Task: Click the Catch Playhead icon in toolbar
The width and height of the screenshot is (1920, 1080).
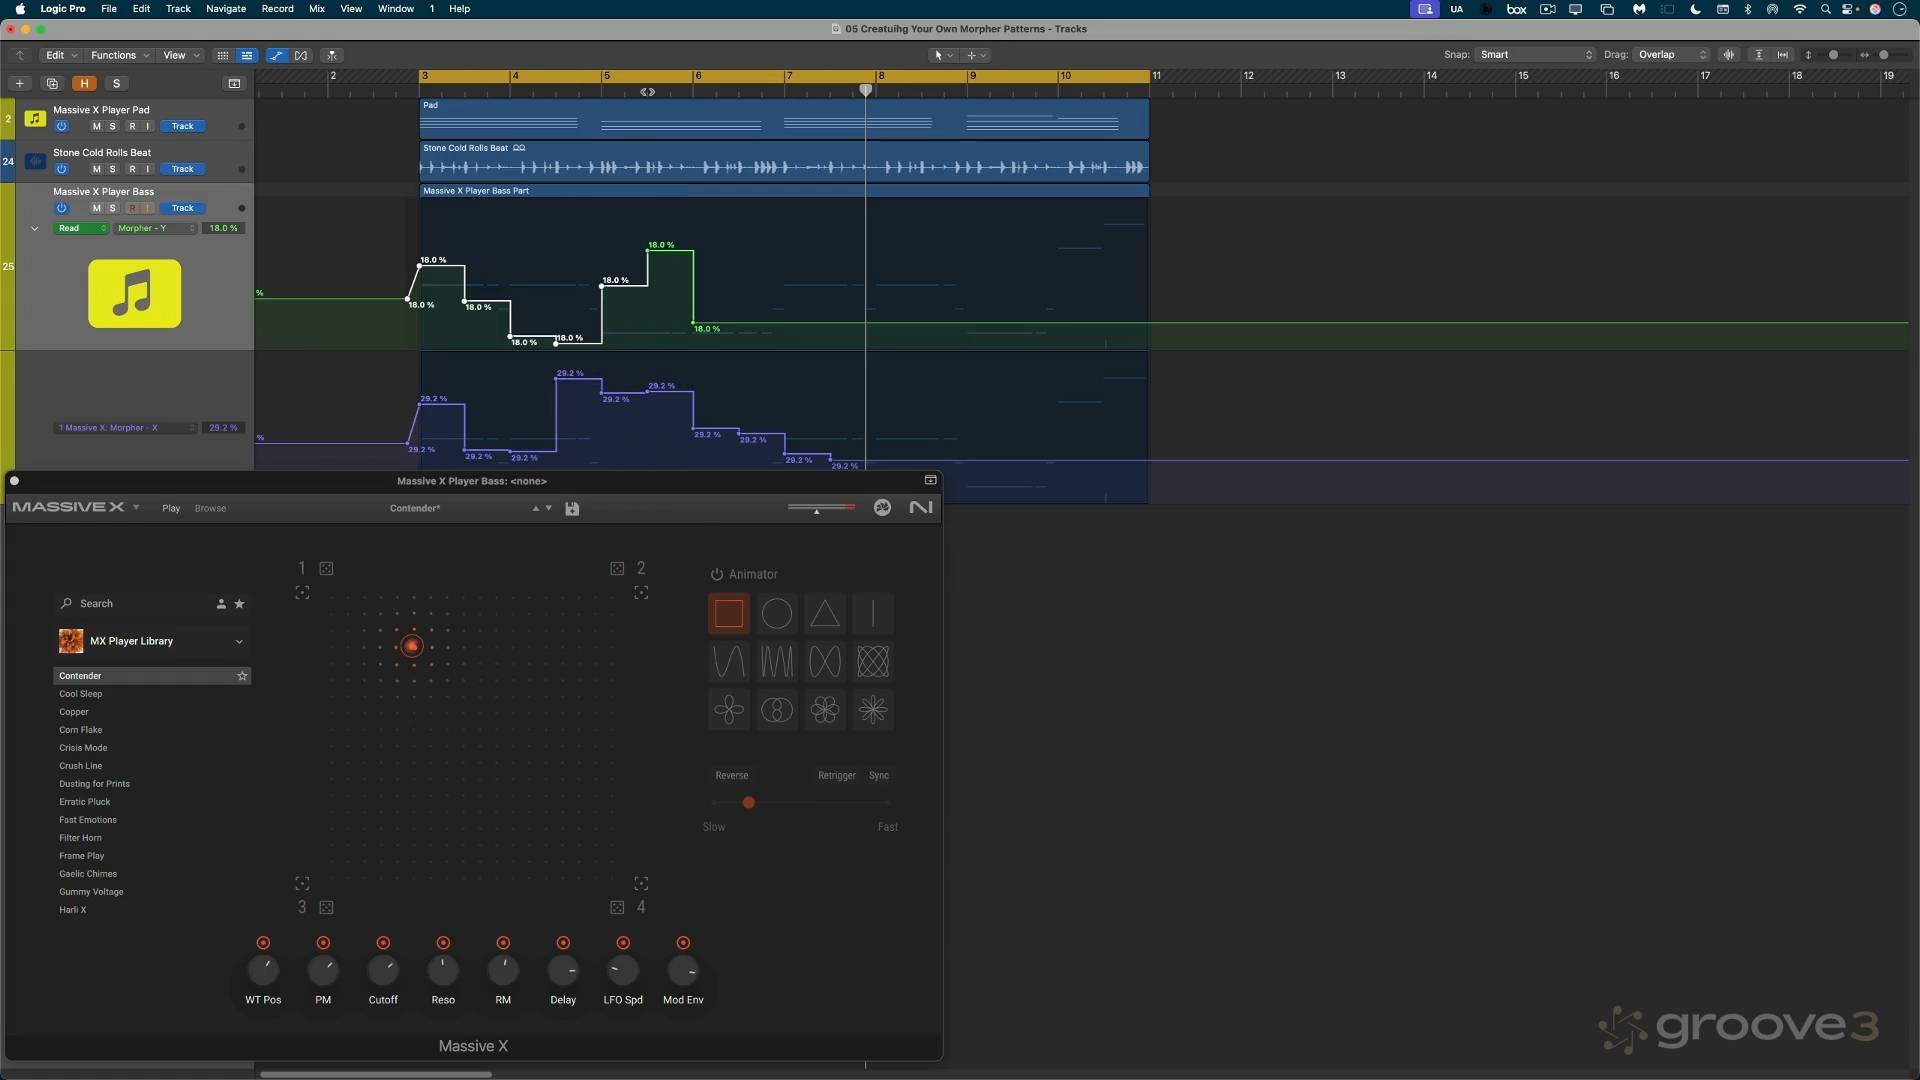Action: coord(332,55)
